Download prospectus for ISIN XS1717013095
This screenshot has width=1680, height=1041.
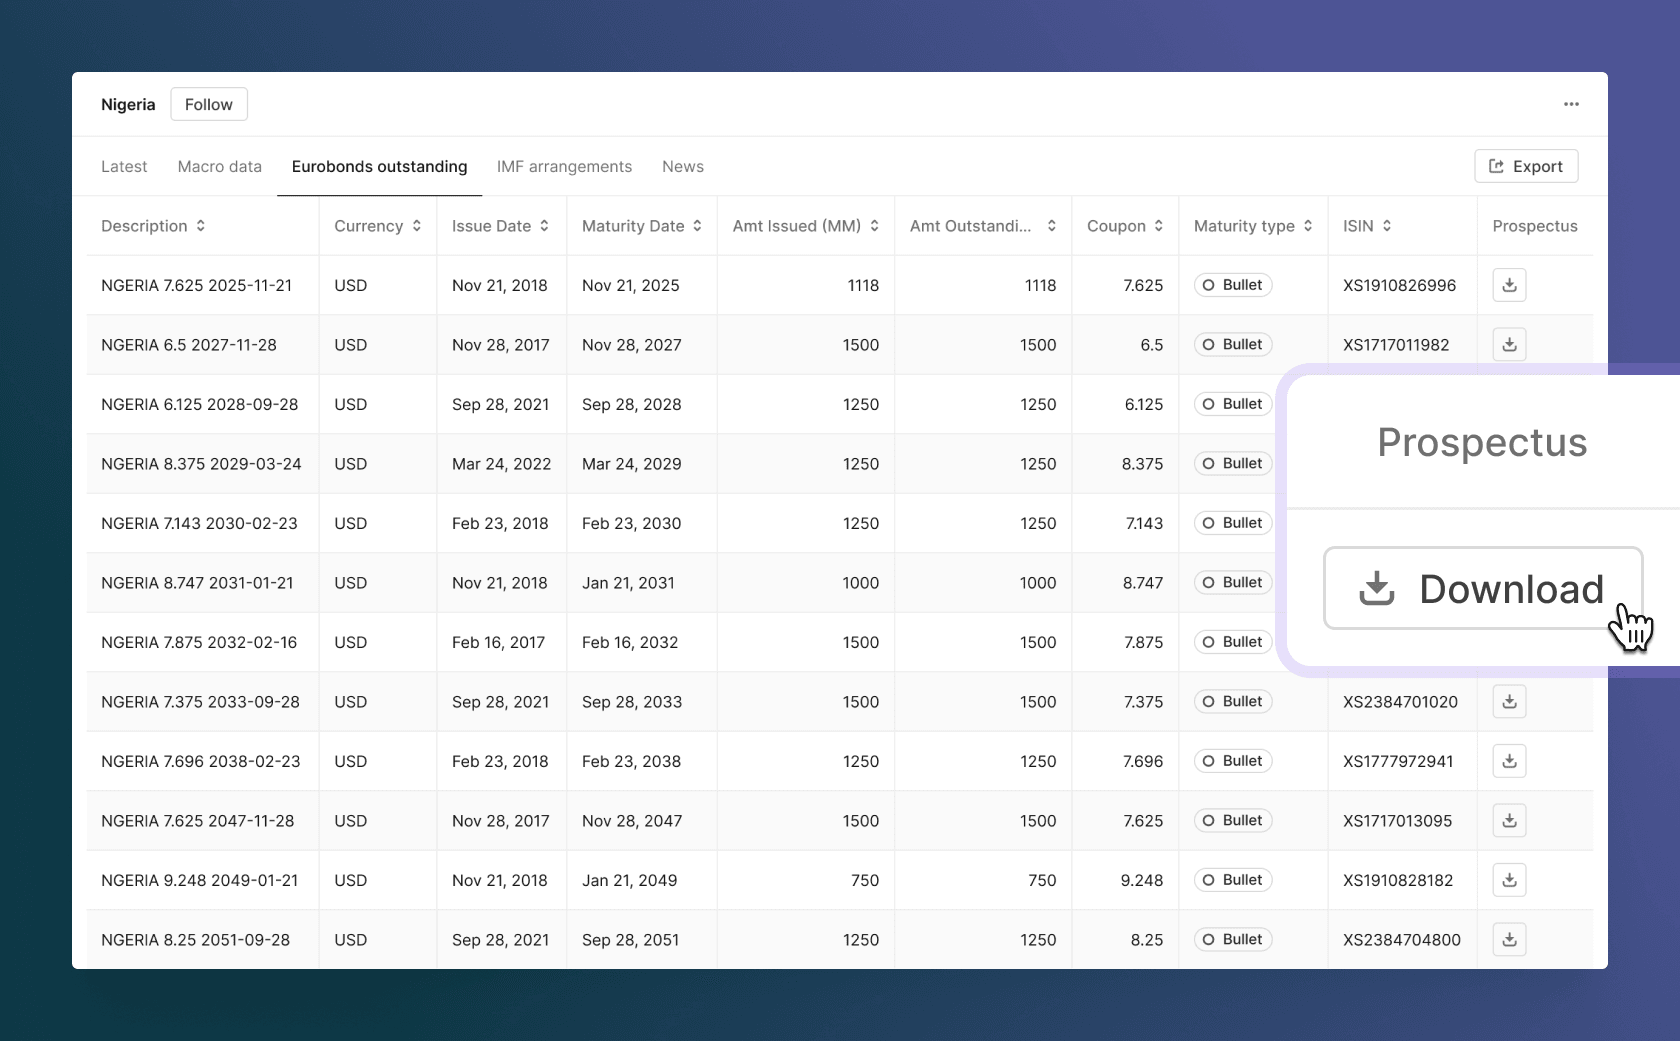1509,820
